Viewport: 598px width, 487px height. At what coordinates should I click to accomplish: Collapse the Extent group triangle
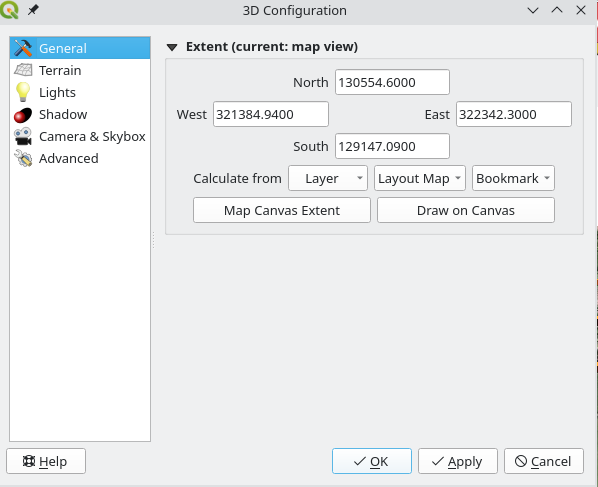(x=172, y=47)
